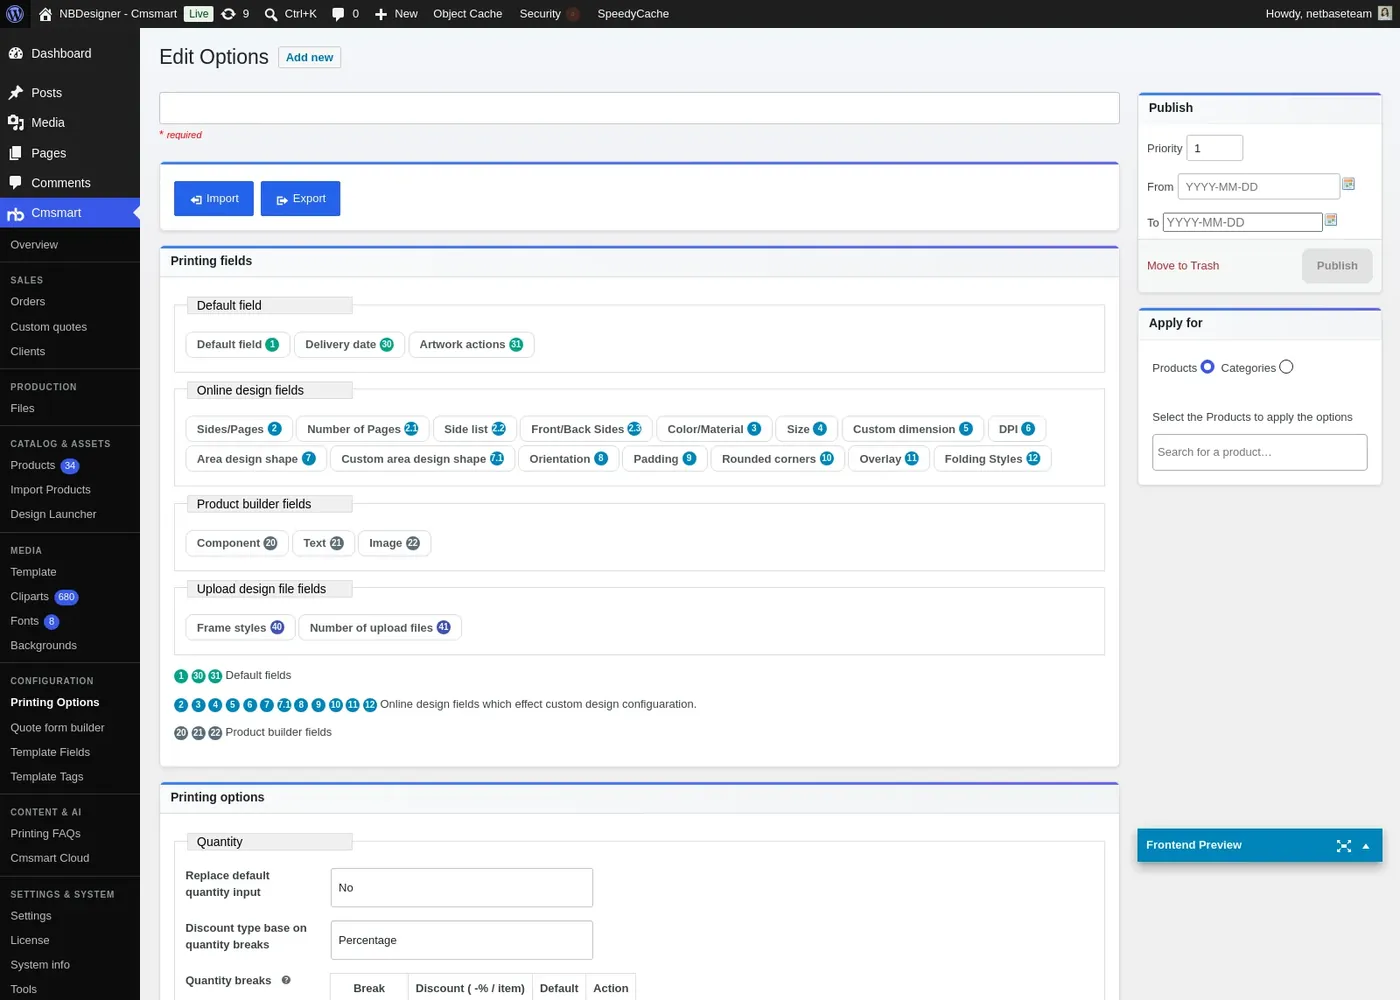Click the Add new button
Image resolution: width=1400 pixels, height=1000 pixels.
pyautogui.click(x=310, y=58)
